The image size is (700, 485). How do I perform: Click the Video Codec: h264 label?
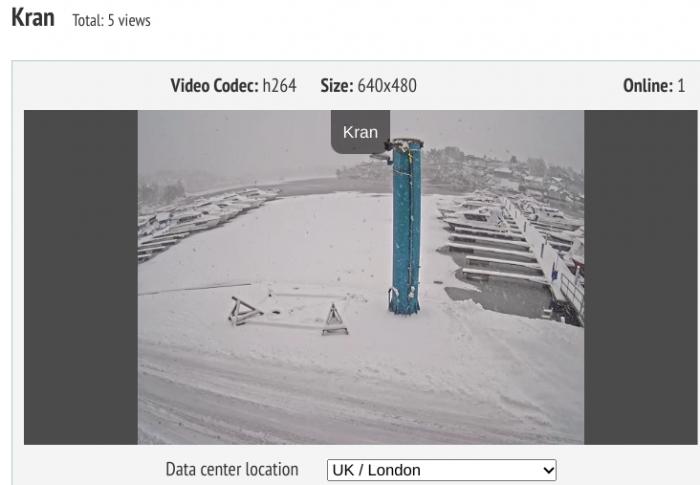tap(233, 85)
